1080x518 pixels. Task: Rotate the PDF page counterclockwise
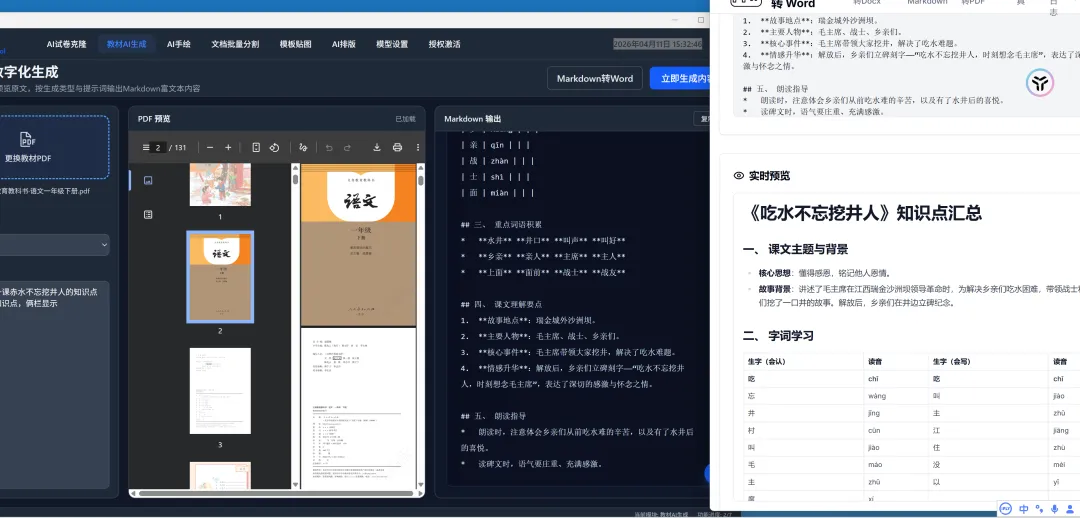tap(274, 147)
